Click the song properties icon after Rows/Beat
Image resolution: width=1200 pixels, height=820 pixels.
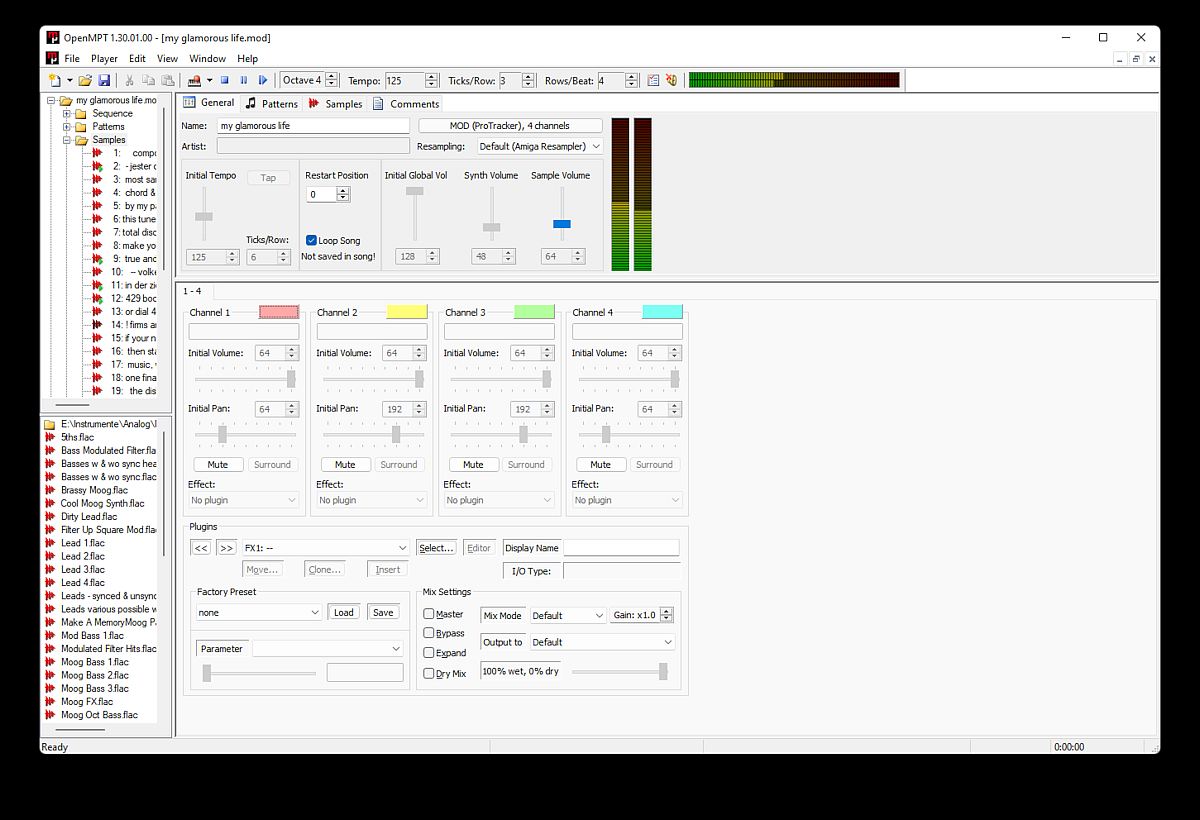tap(653, 80)
